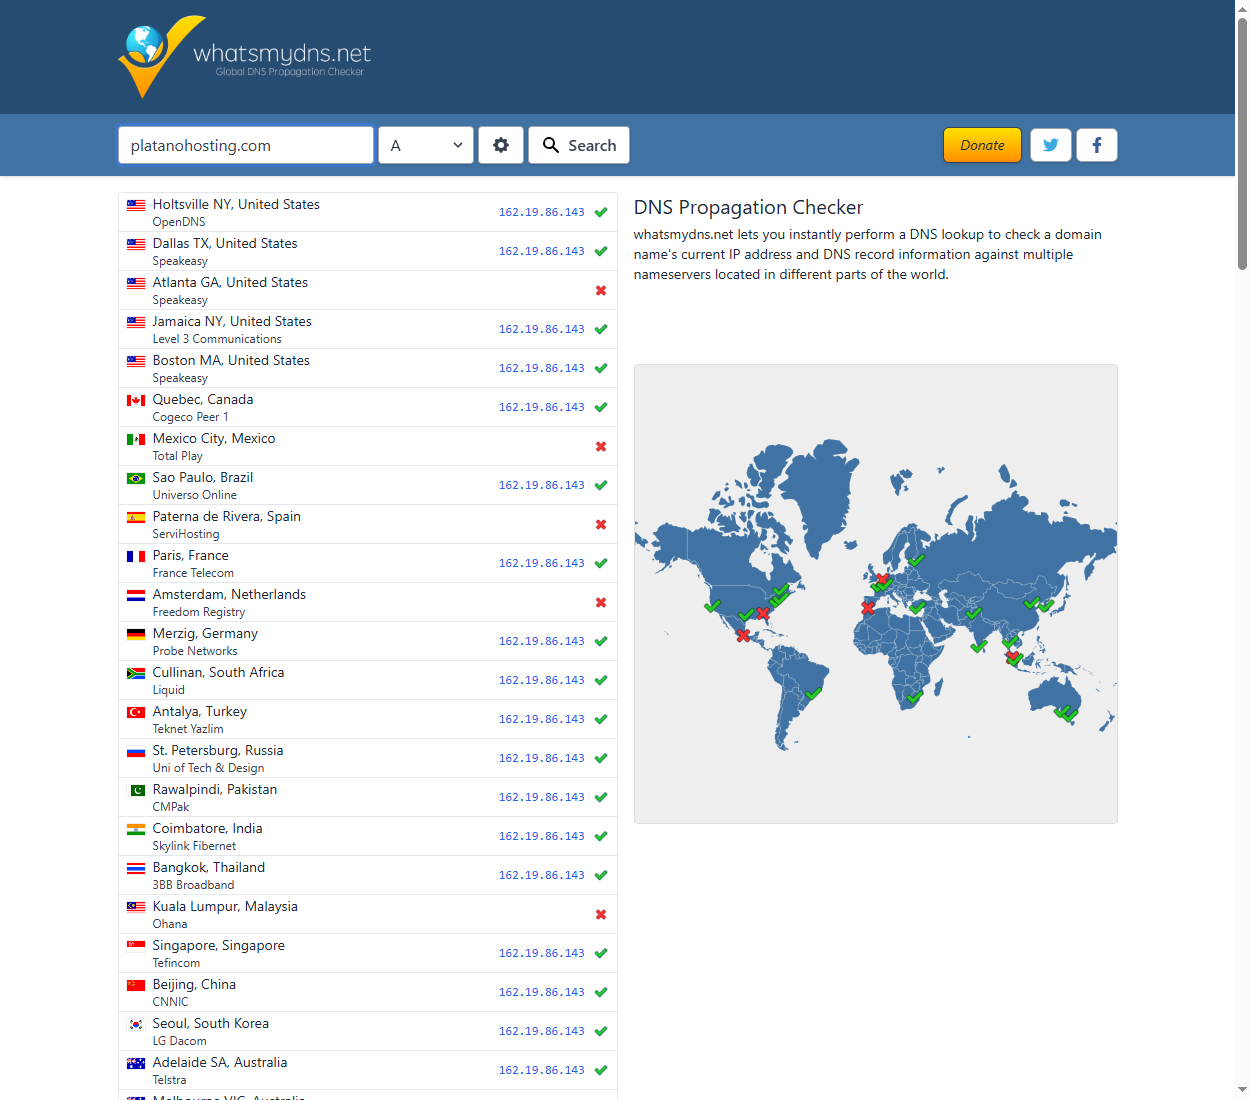Click the Pakistan flag beside Rawalpindi
This screenshot has width=1250, height=1100.
click(136, 790)
